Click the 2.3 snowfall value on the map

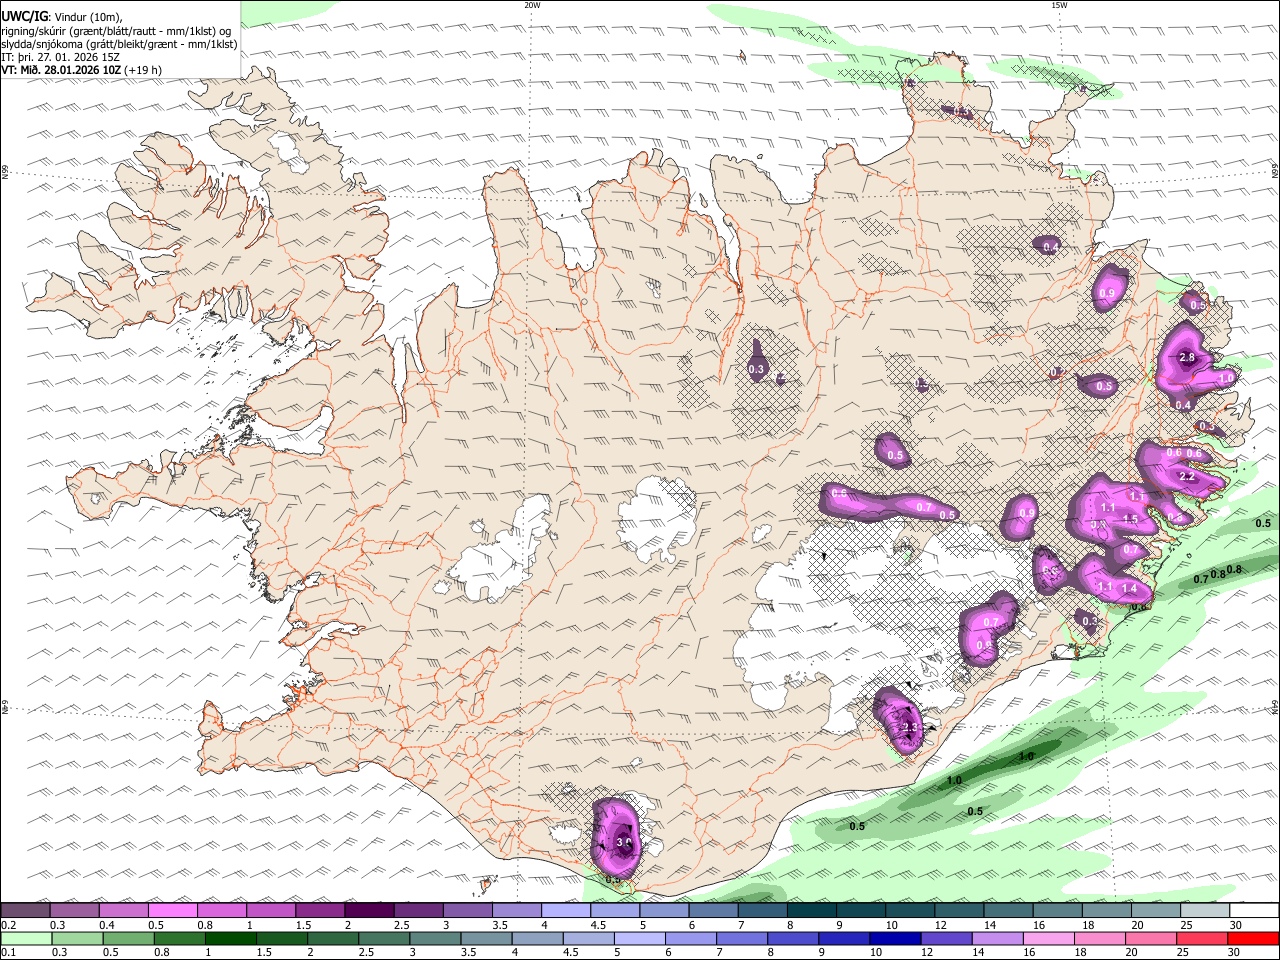coord(909,727)
